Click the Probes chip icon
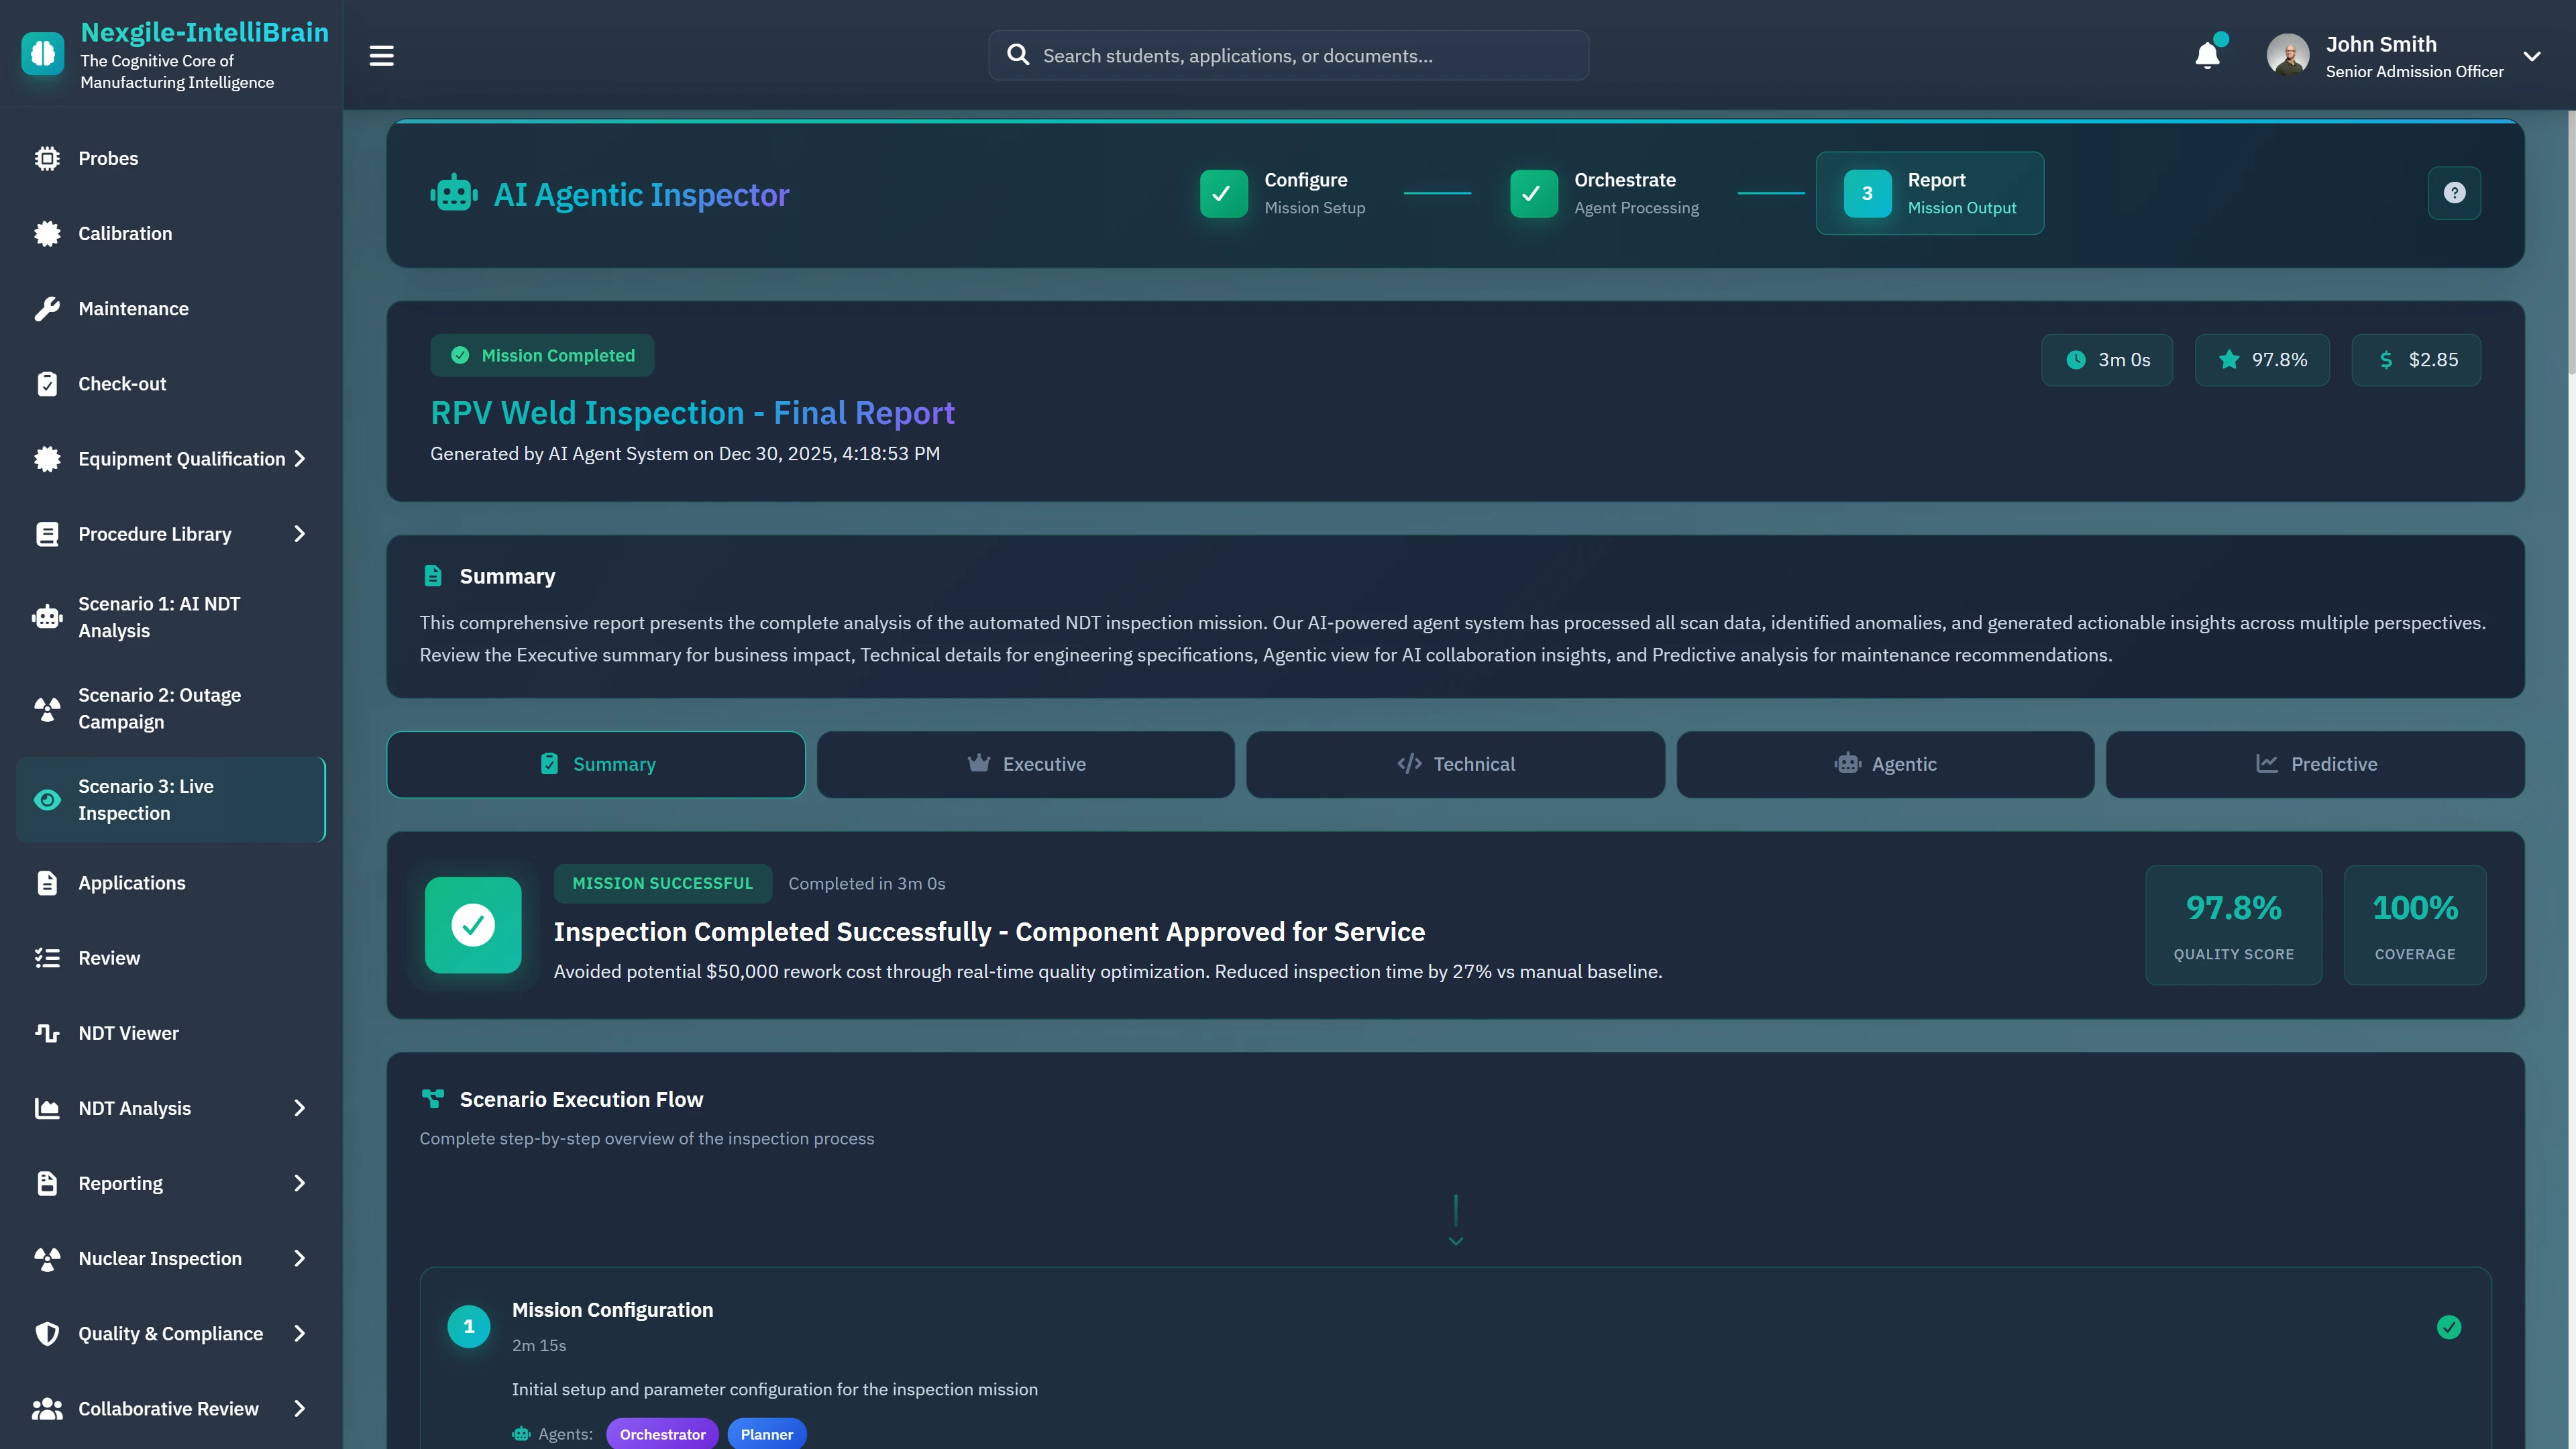This screenshot has height=1449, width=2576. 47,158
